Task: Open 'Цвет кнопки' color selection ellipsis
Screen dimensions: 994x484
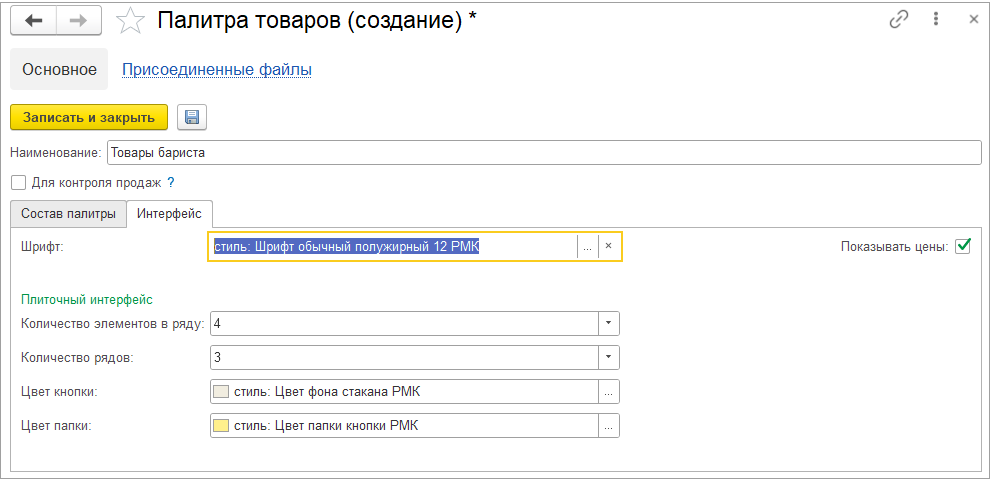Action: pos(608,391)
